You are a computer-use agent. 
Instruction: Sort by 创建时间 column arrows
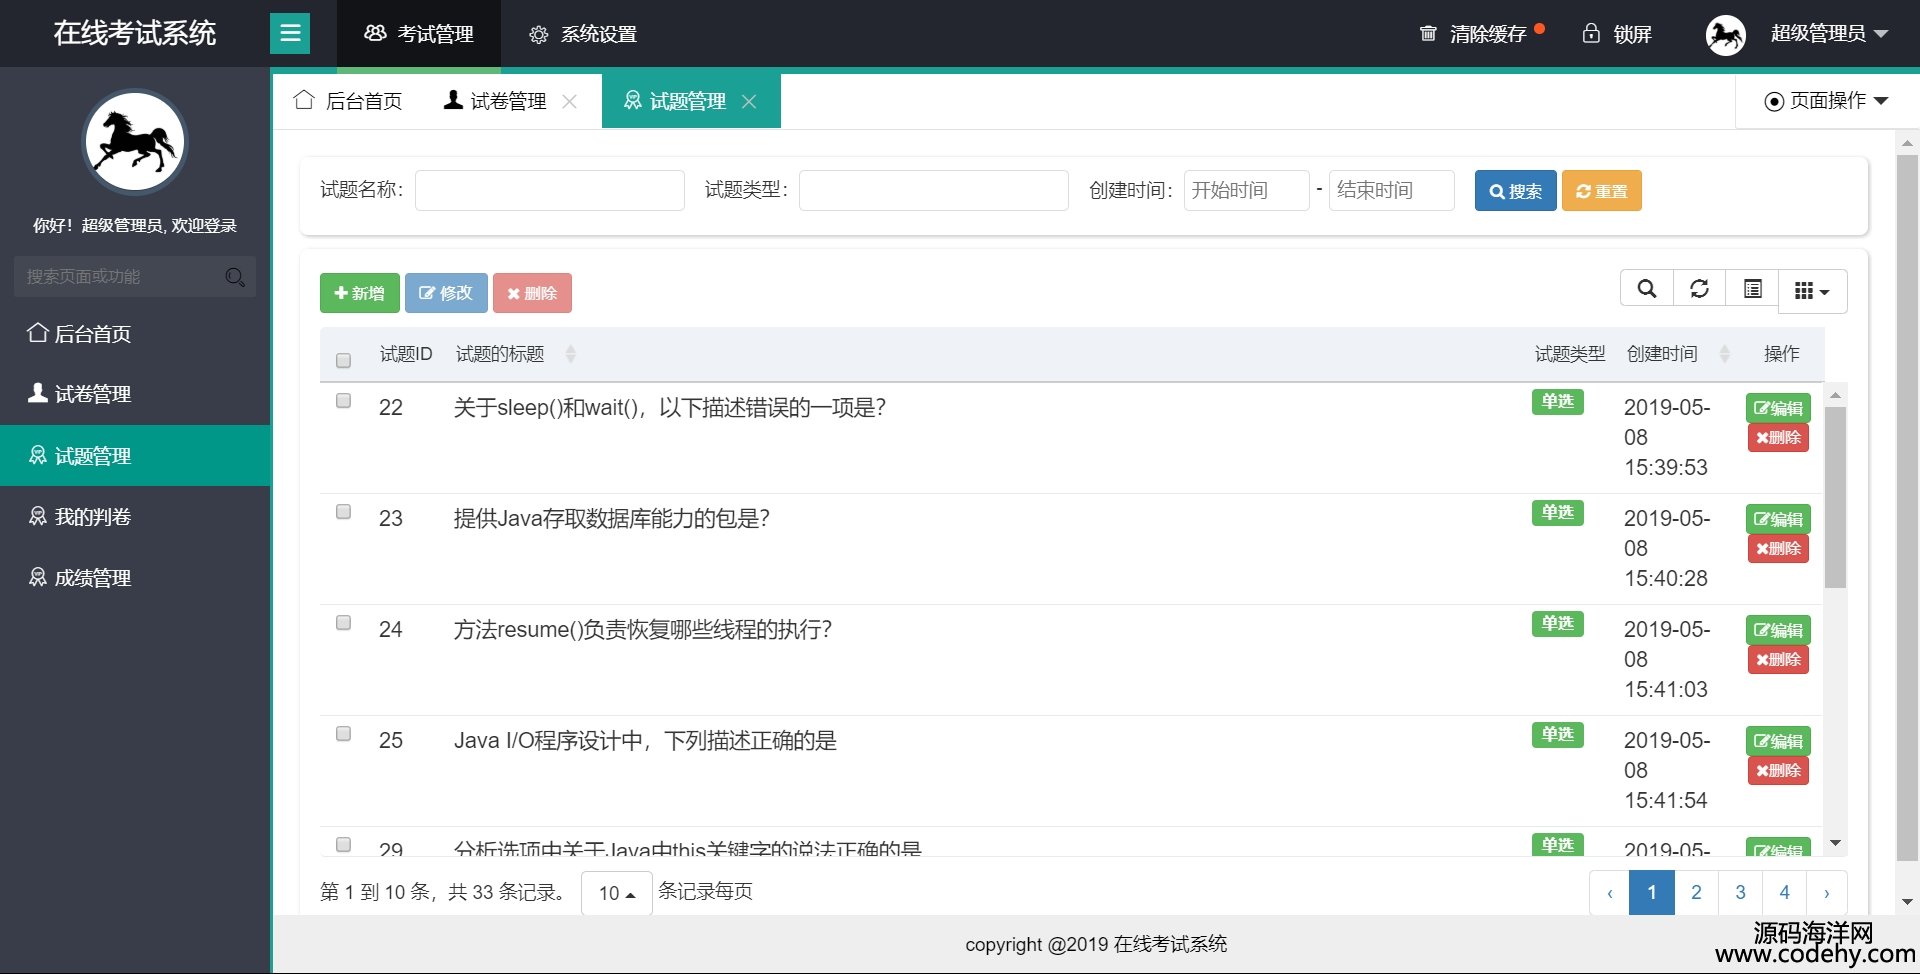(1724, 354)
